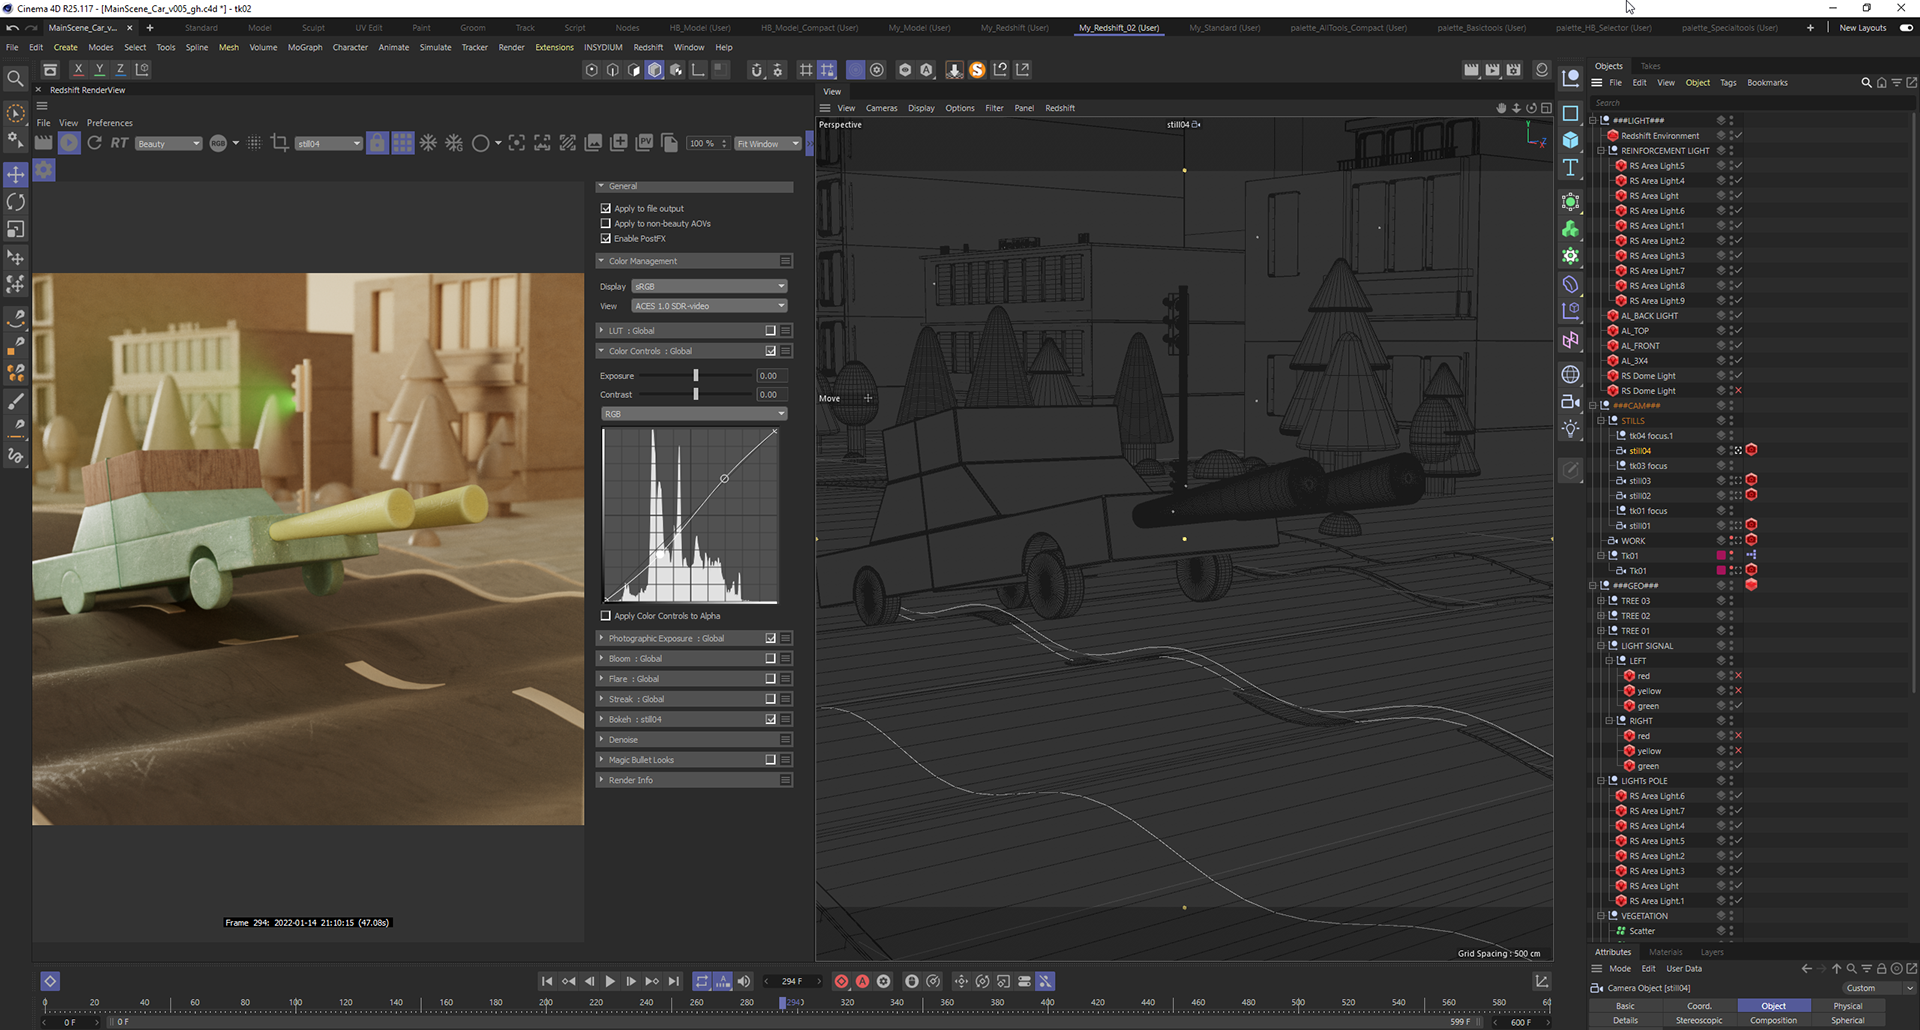Image resolution: width=1920 pixels, height=1030 pixels.
Task: Click the Objects manager search magnifier icon
Action: click(1866, 83)
